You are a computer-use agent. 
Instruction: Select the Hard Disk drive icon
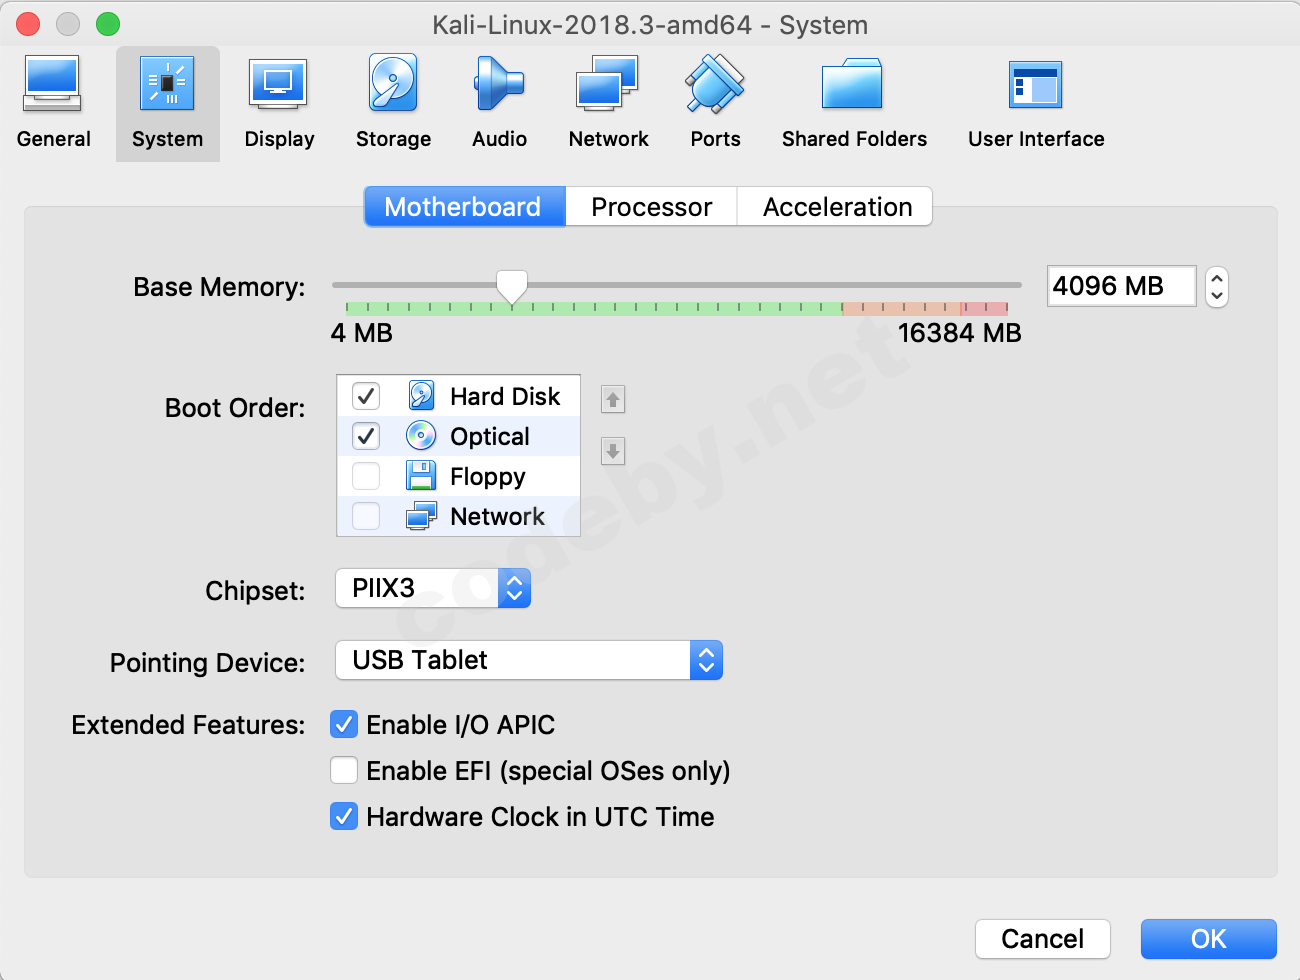421,396
